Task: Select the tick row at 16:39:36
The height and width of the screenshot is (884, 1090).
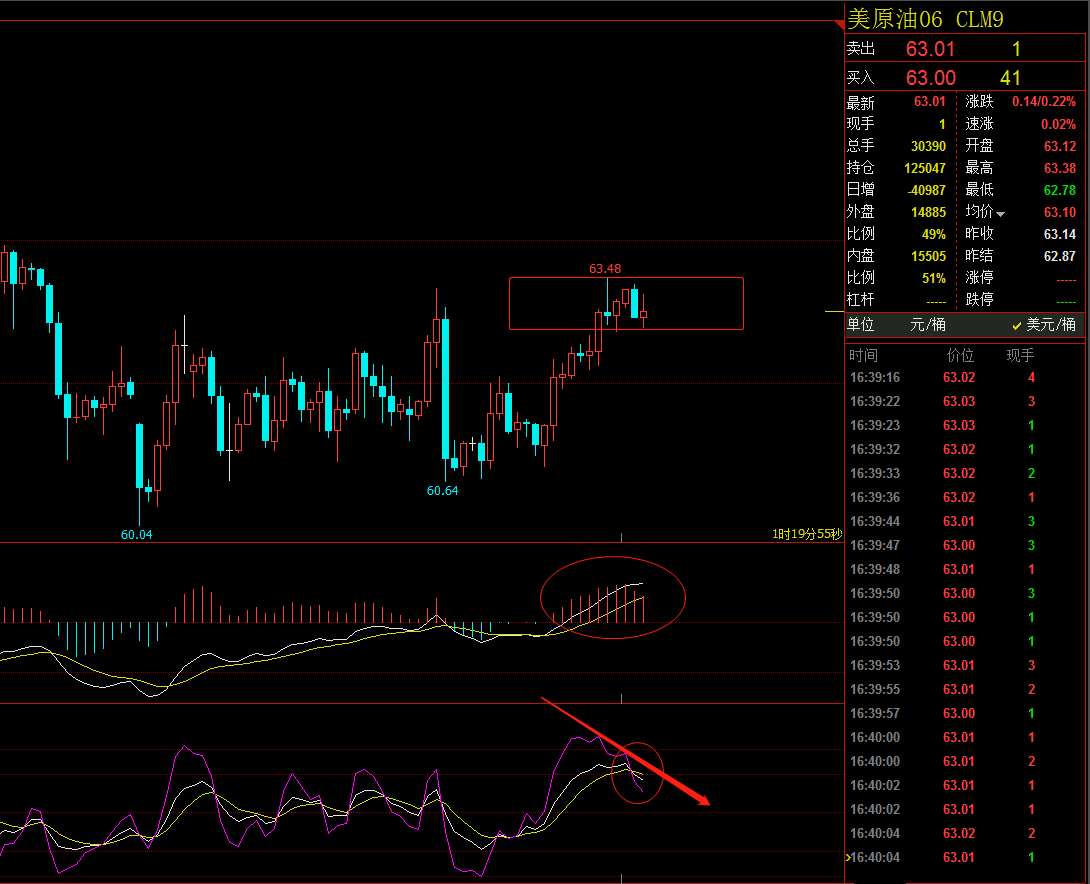Action: (x=964, y=497)
